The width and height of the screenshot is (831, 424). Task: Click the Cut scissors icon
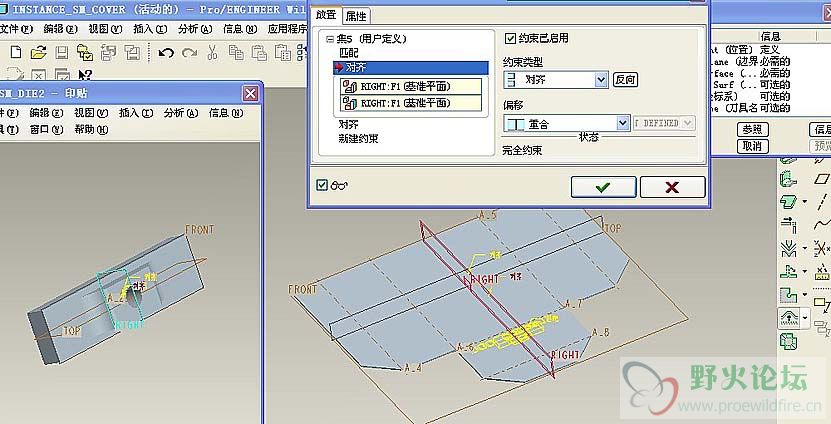click(213, 52)
